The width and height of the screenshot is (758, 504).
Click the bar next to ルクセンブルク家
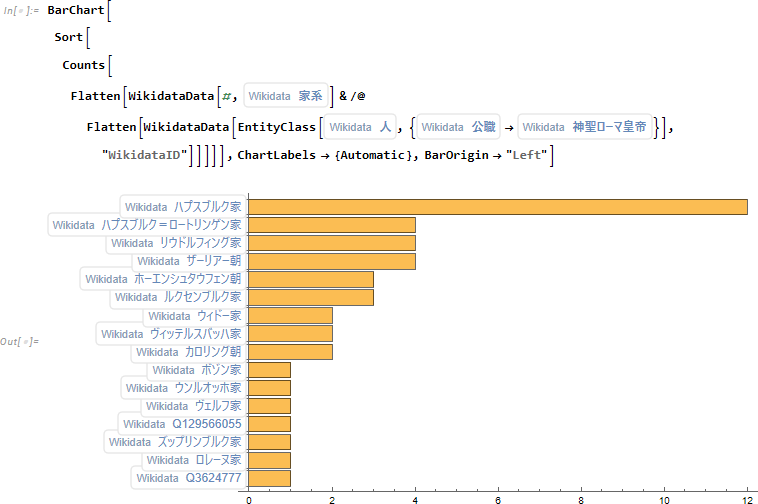tap(310, 297)
